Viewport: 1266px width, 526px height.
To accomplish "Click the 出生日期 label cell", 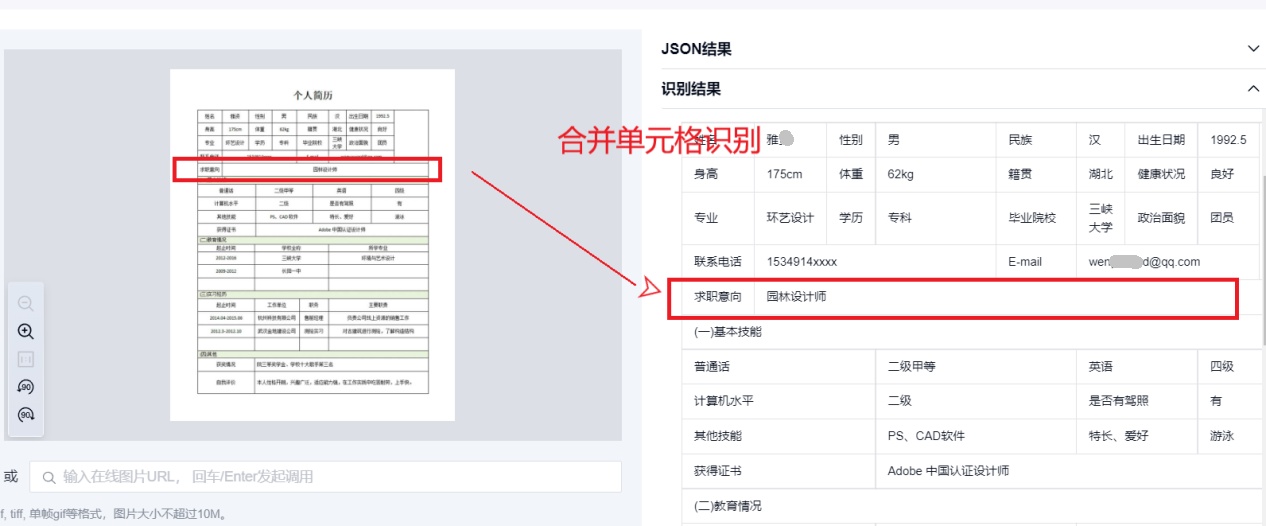I will click(x=1161, y=140).
